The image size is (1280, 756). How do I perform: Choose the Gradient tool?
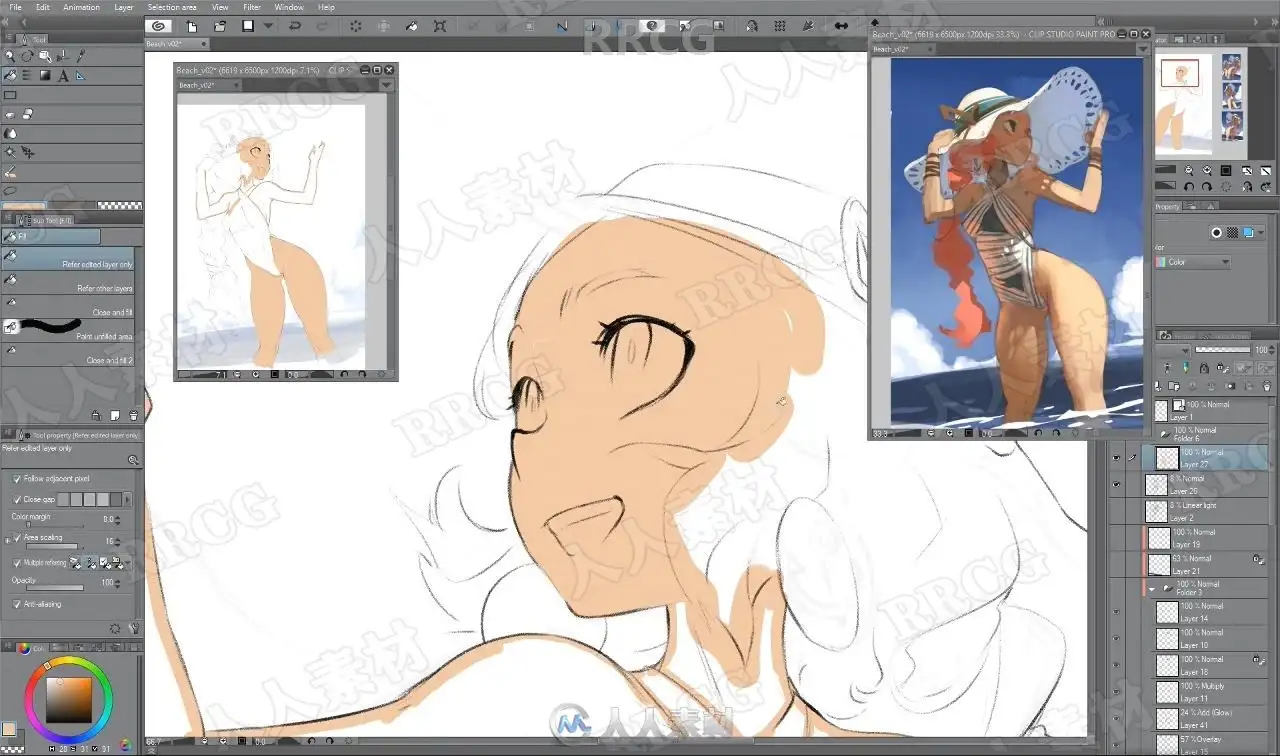(x=45, y=75)
